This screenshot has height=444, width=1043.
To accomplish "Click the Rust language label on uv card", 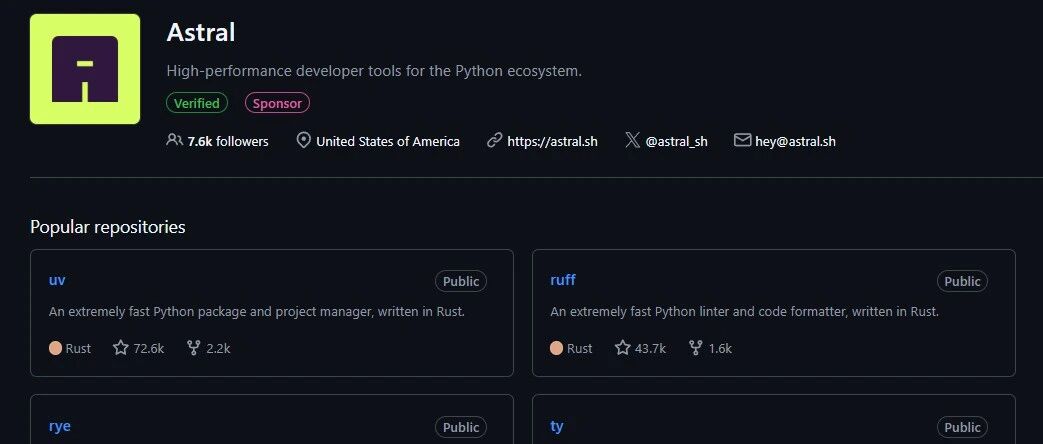I will click(78, 348).
